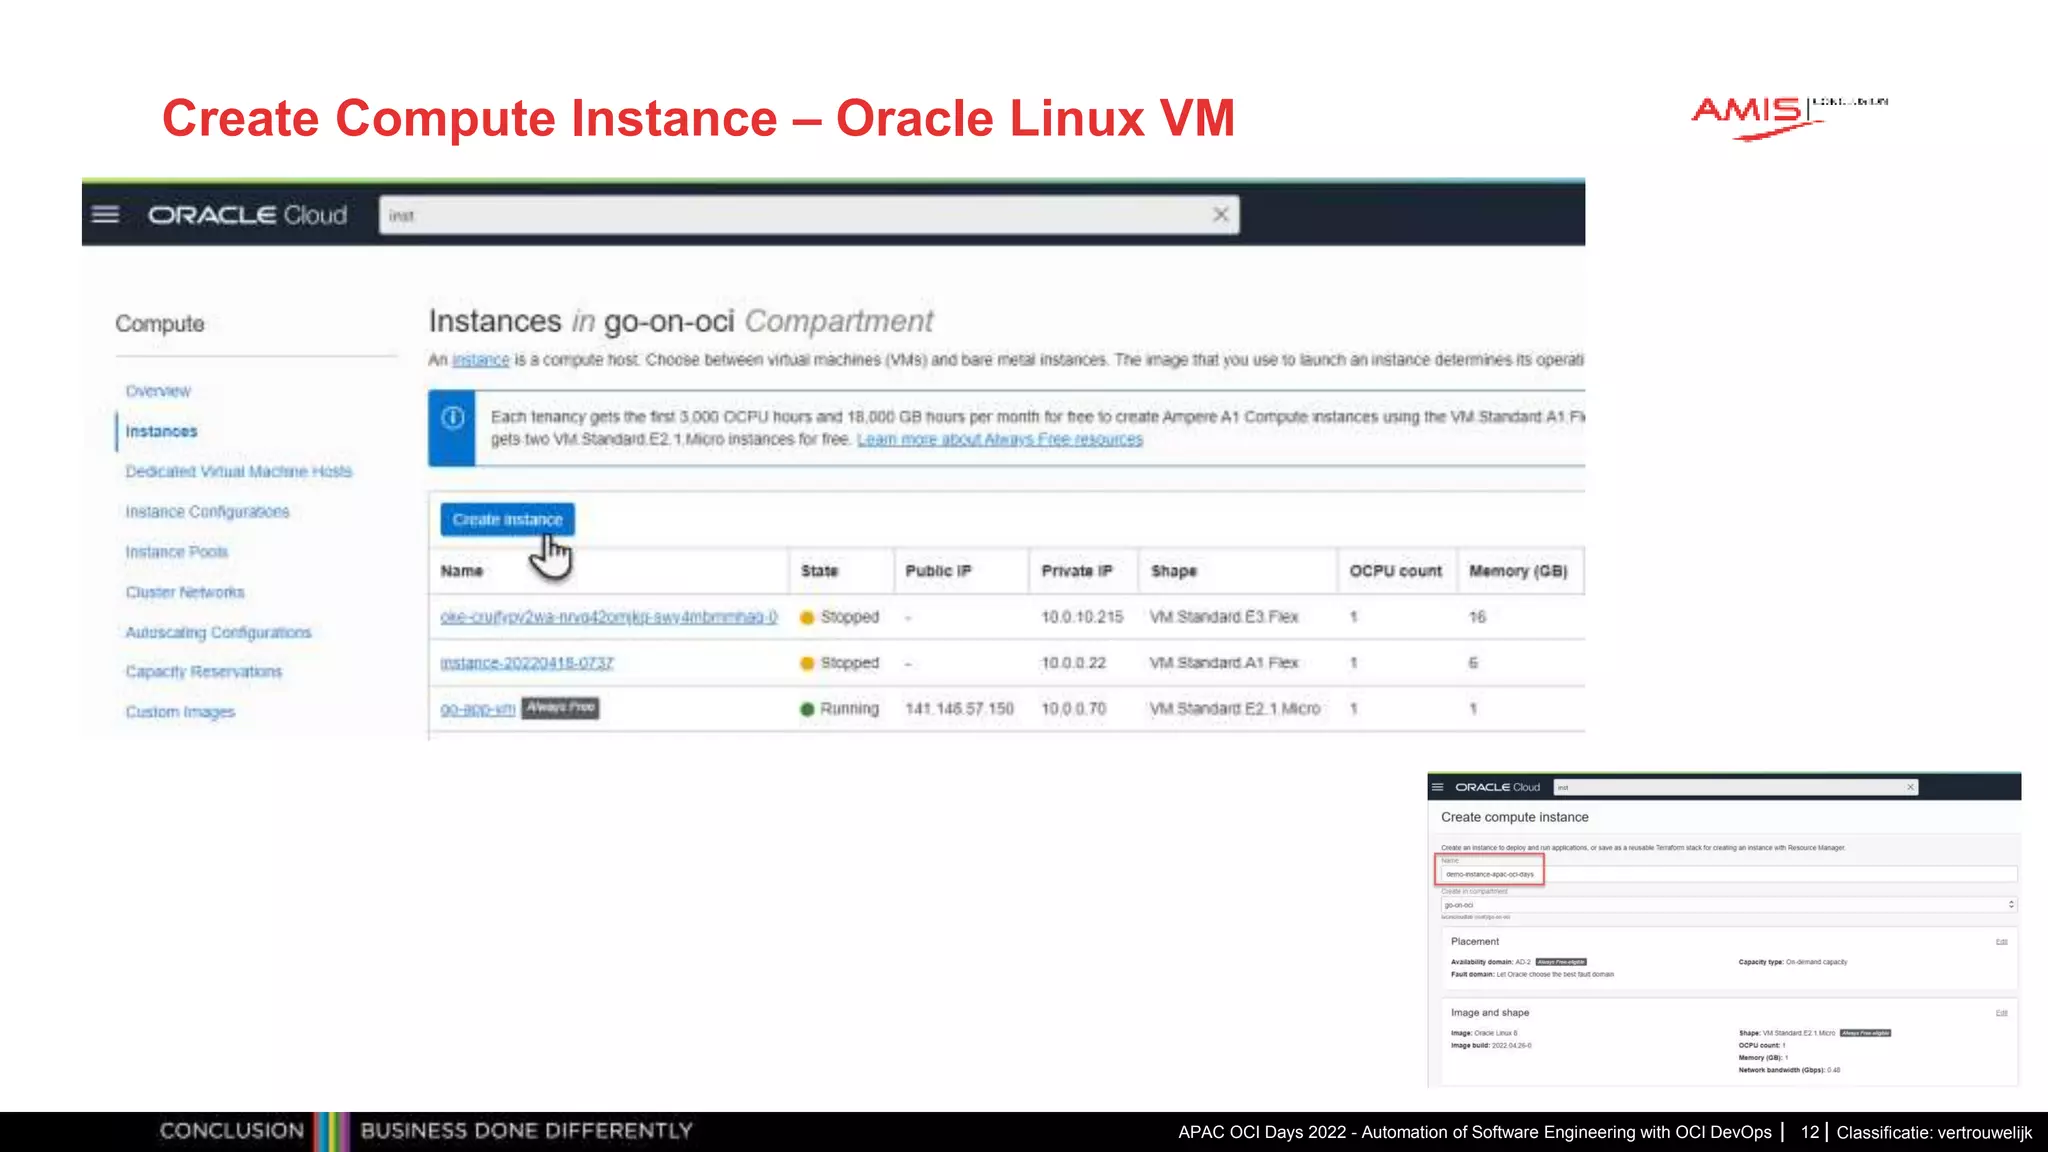The image size is (2048, 1152).
Task: Click the orange Stopped status icon of oke-crujfvpv2wa row
Action: pyautogui.click(x=807, y=617)
